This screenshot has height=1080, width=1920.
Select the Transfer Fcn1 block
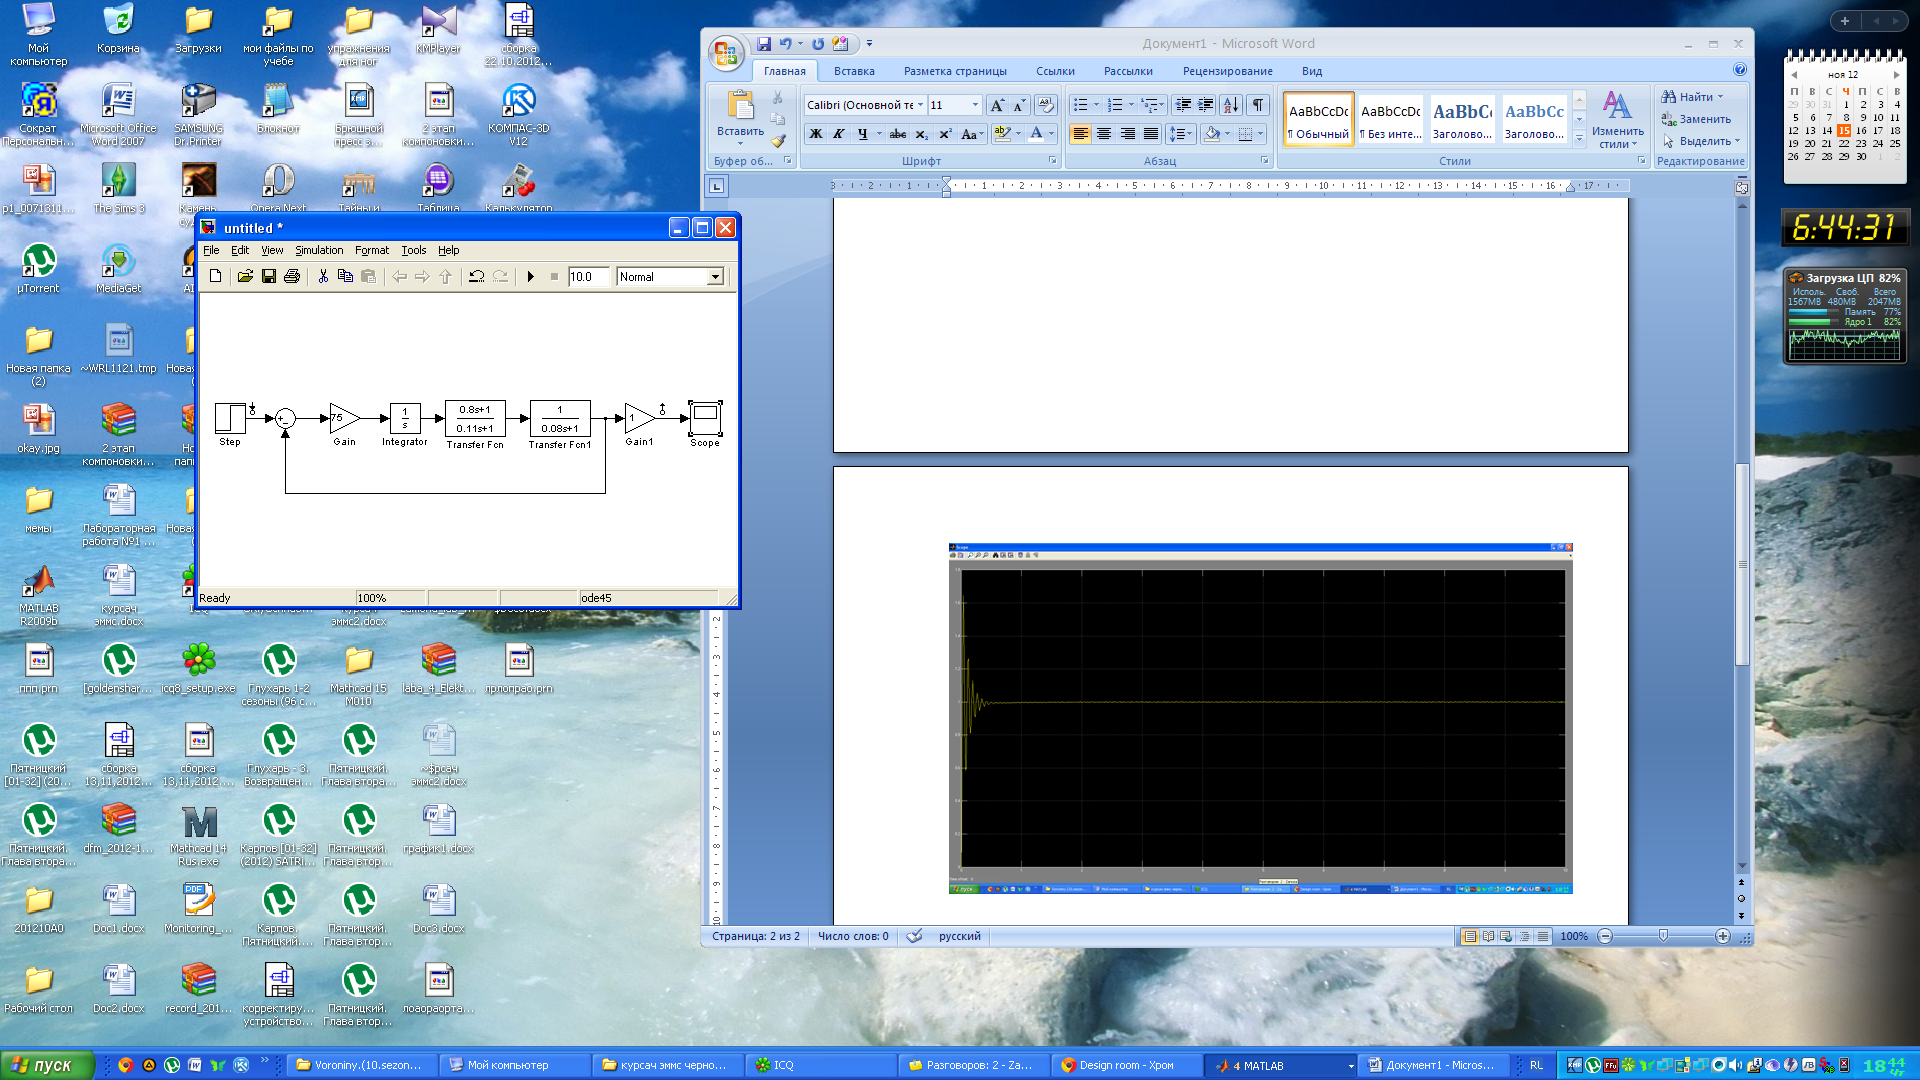pyautogui.click(x=560, y=418)
